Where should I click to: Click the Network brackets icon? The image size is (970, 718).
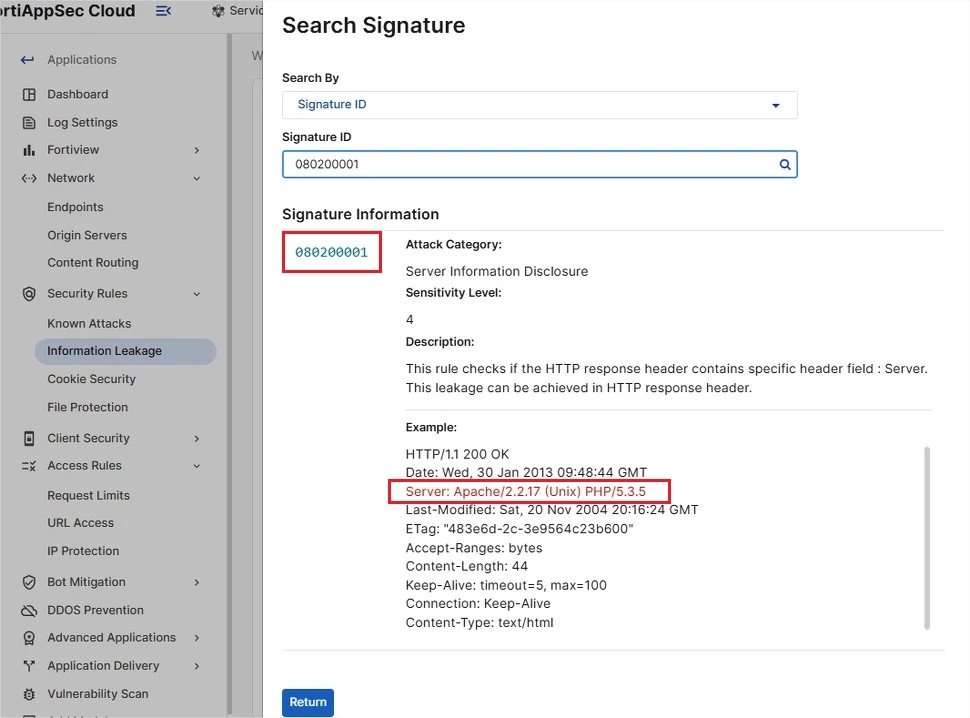(29, 178)
